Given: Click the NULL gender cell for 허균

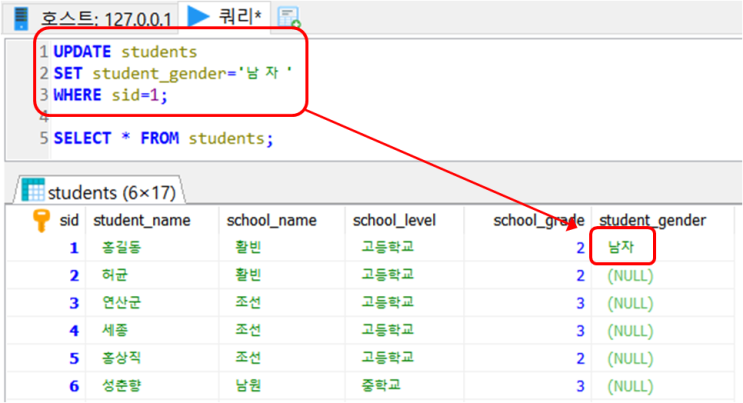Looking at the screenshot, I should [630, 275].
